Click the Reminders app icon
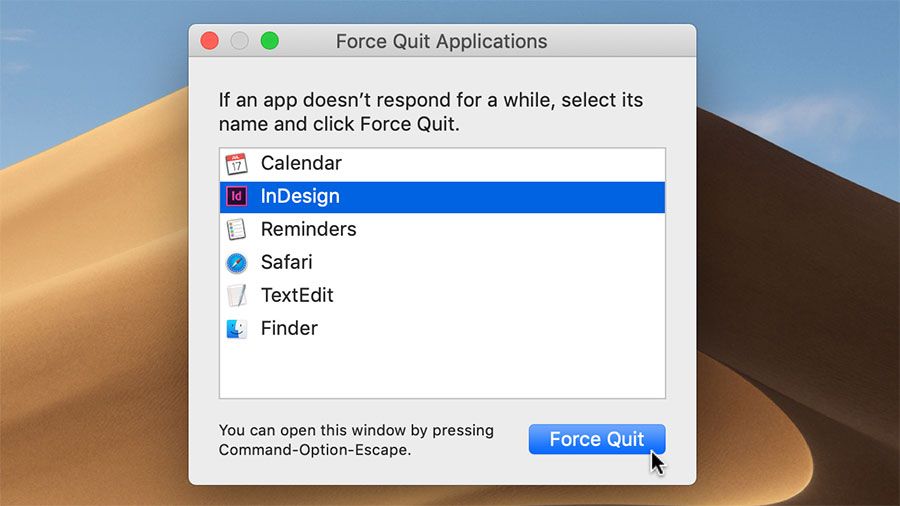The image size is (900, 506). (236, 230)
